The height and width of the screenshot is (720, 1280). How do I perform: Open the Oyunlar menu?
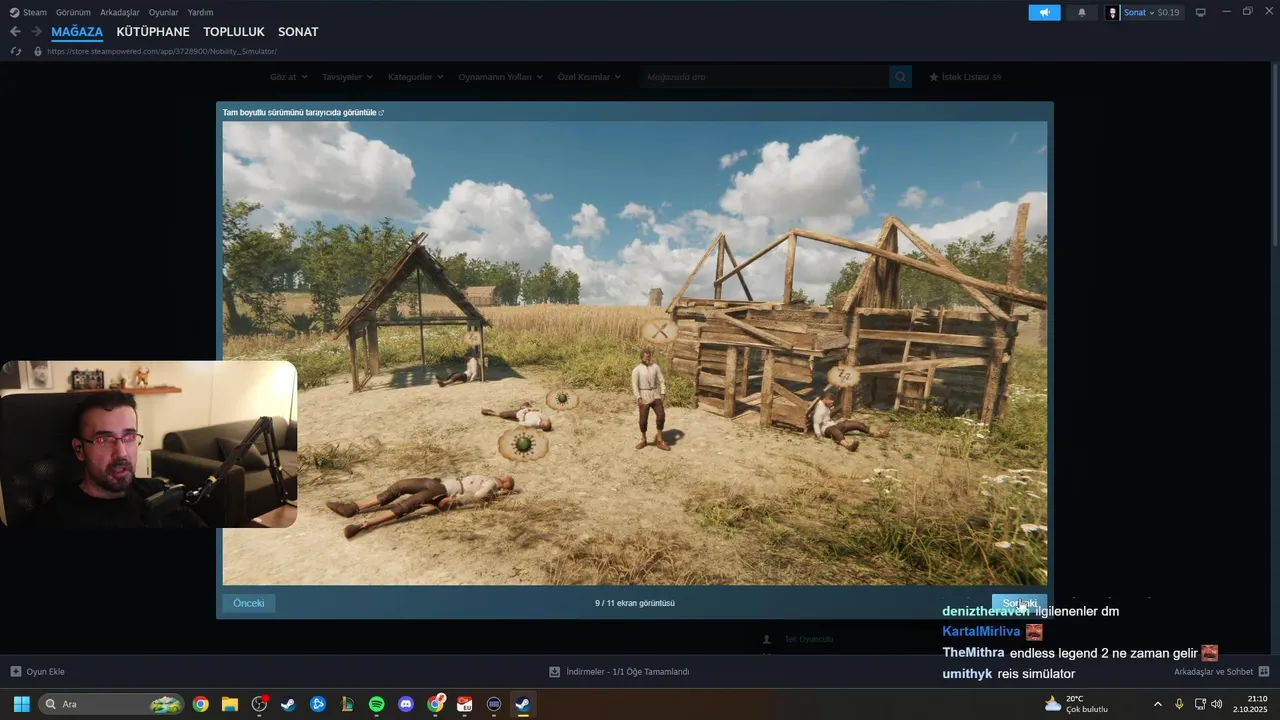(x=163, y=12)
